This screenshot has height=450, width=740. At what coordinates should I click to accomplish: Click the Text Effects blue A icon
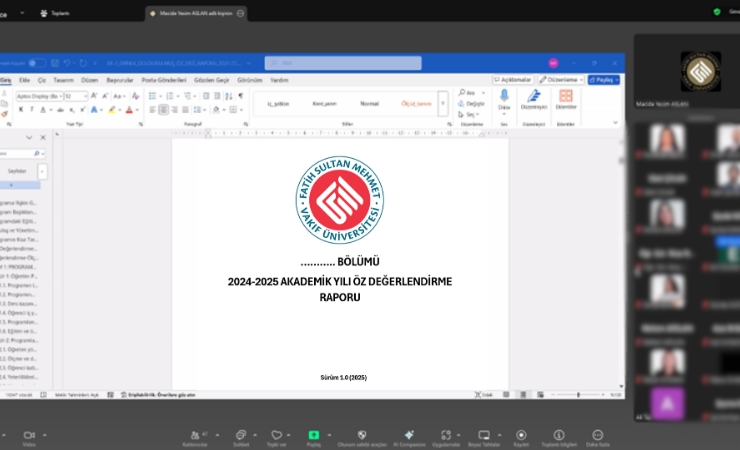94,109
